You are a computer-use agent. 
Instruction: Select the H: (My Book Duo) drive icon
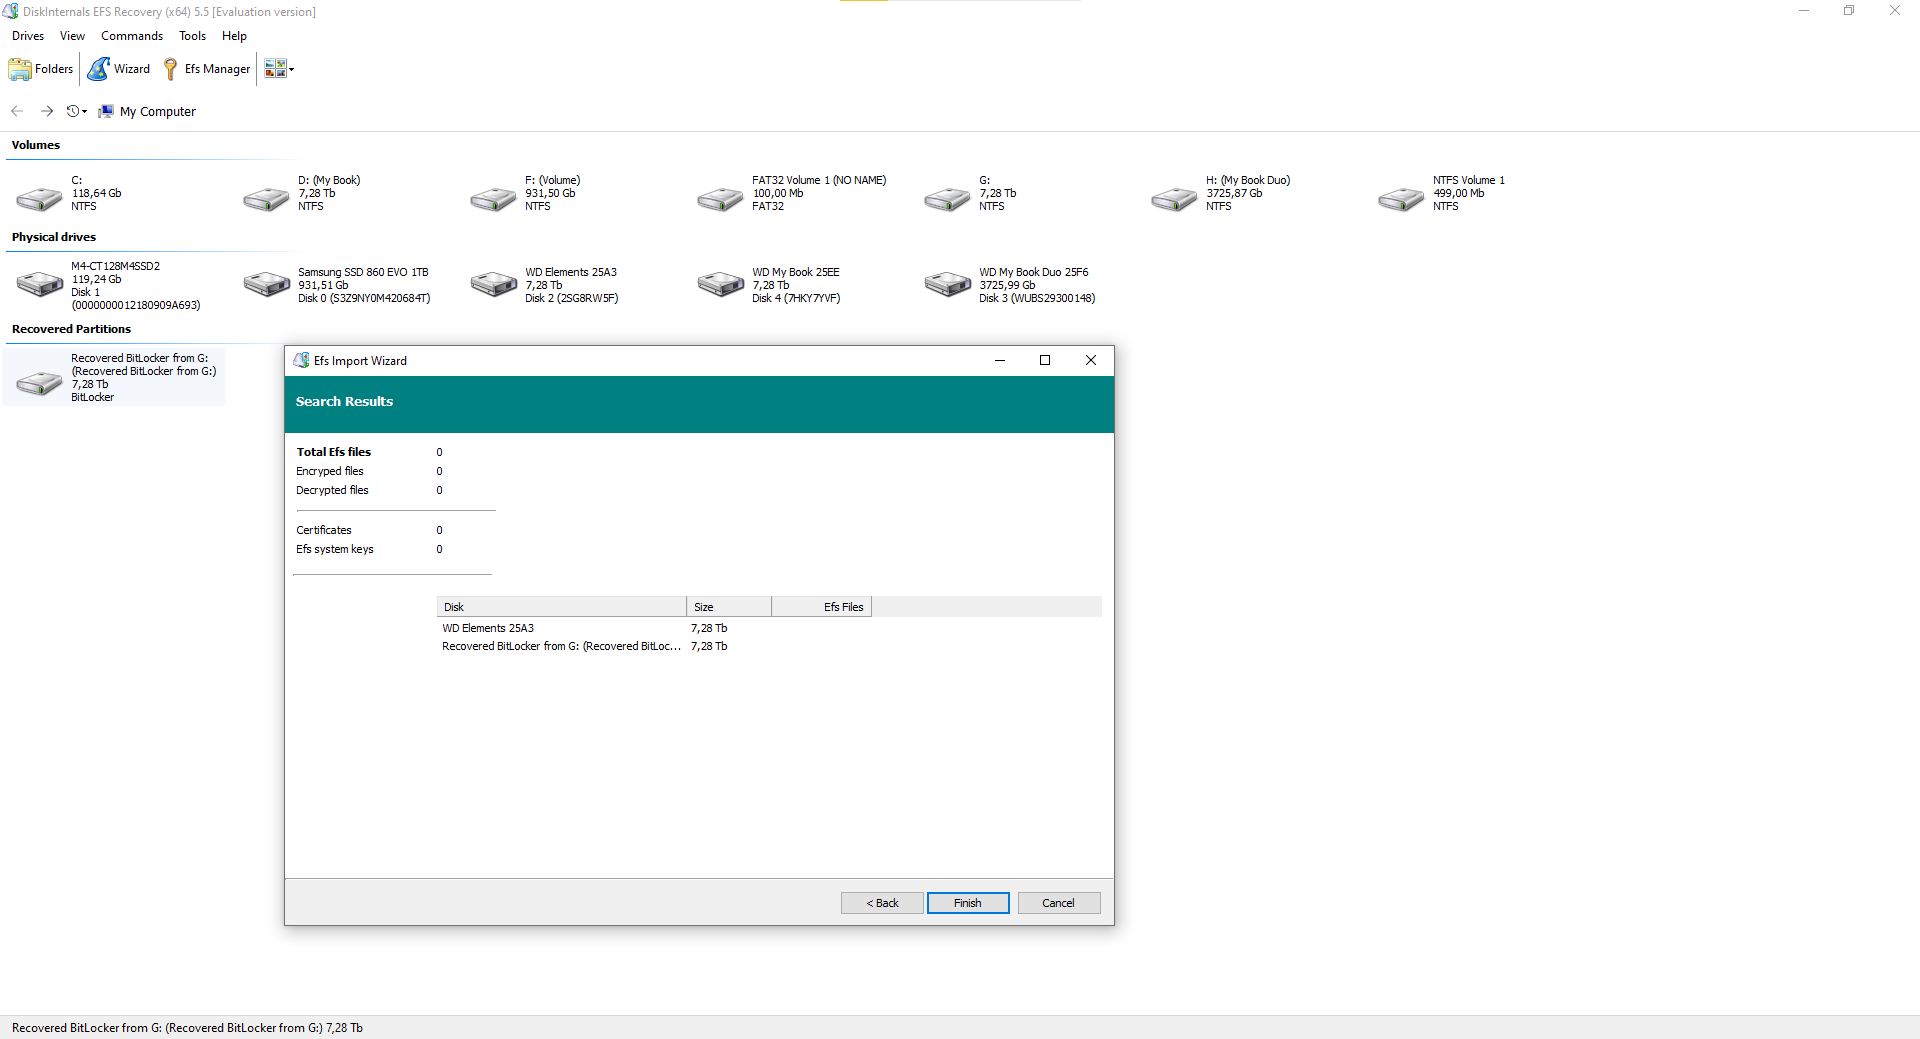point(1175,199)
